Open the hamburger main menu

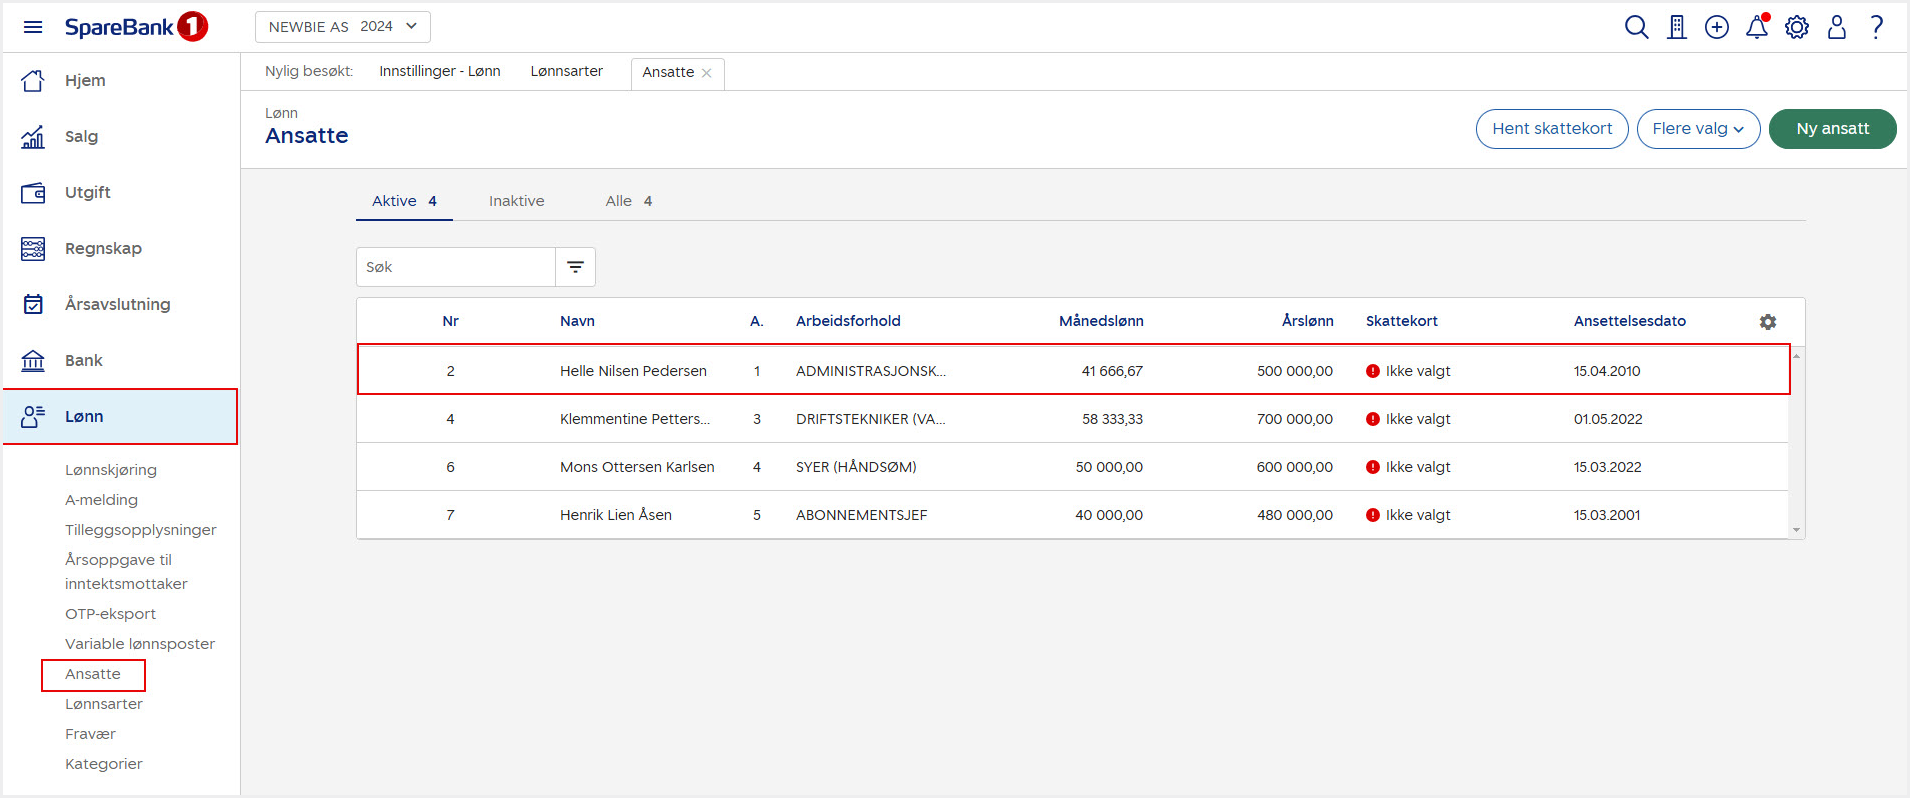[x=33, y=27]
